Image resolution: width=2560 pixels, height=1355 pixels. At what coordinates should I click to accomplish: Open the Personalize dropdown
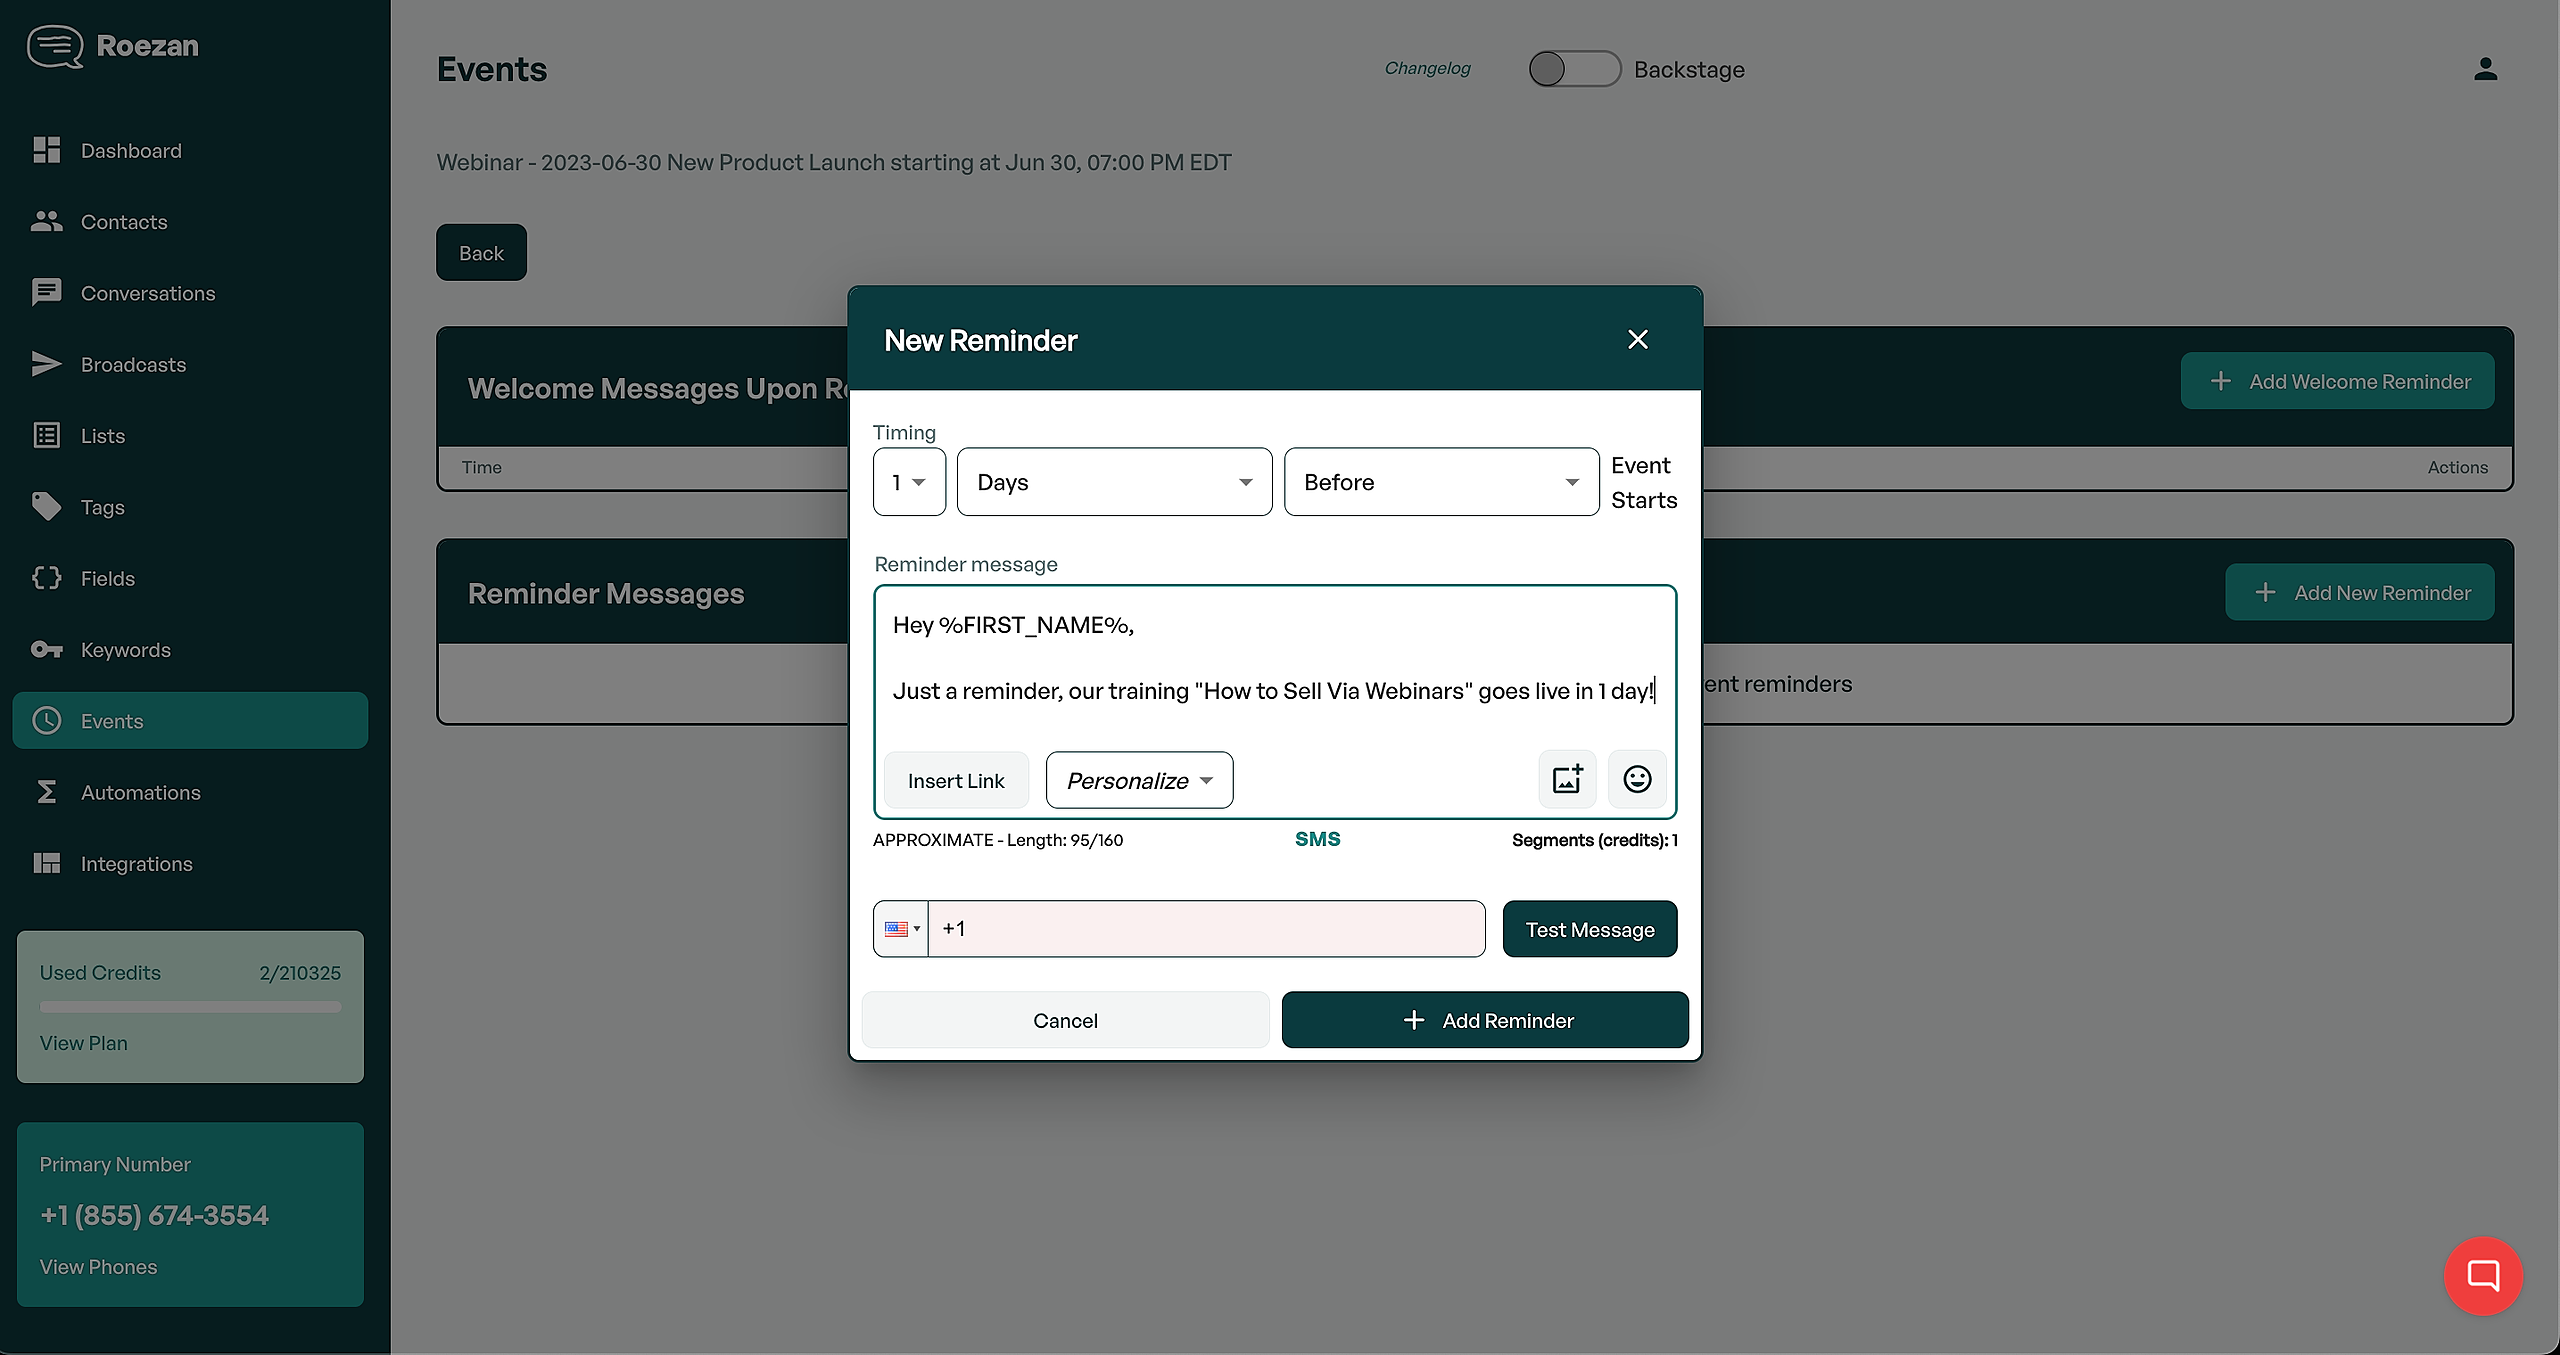1139,780
